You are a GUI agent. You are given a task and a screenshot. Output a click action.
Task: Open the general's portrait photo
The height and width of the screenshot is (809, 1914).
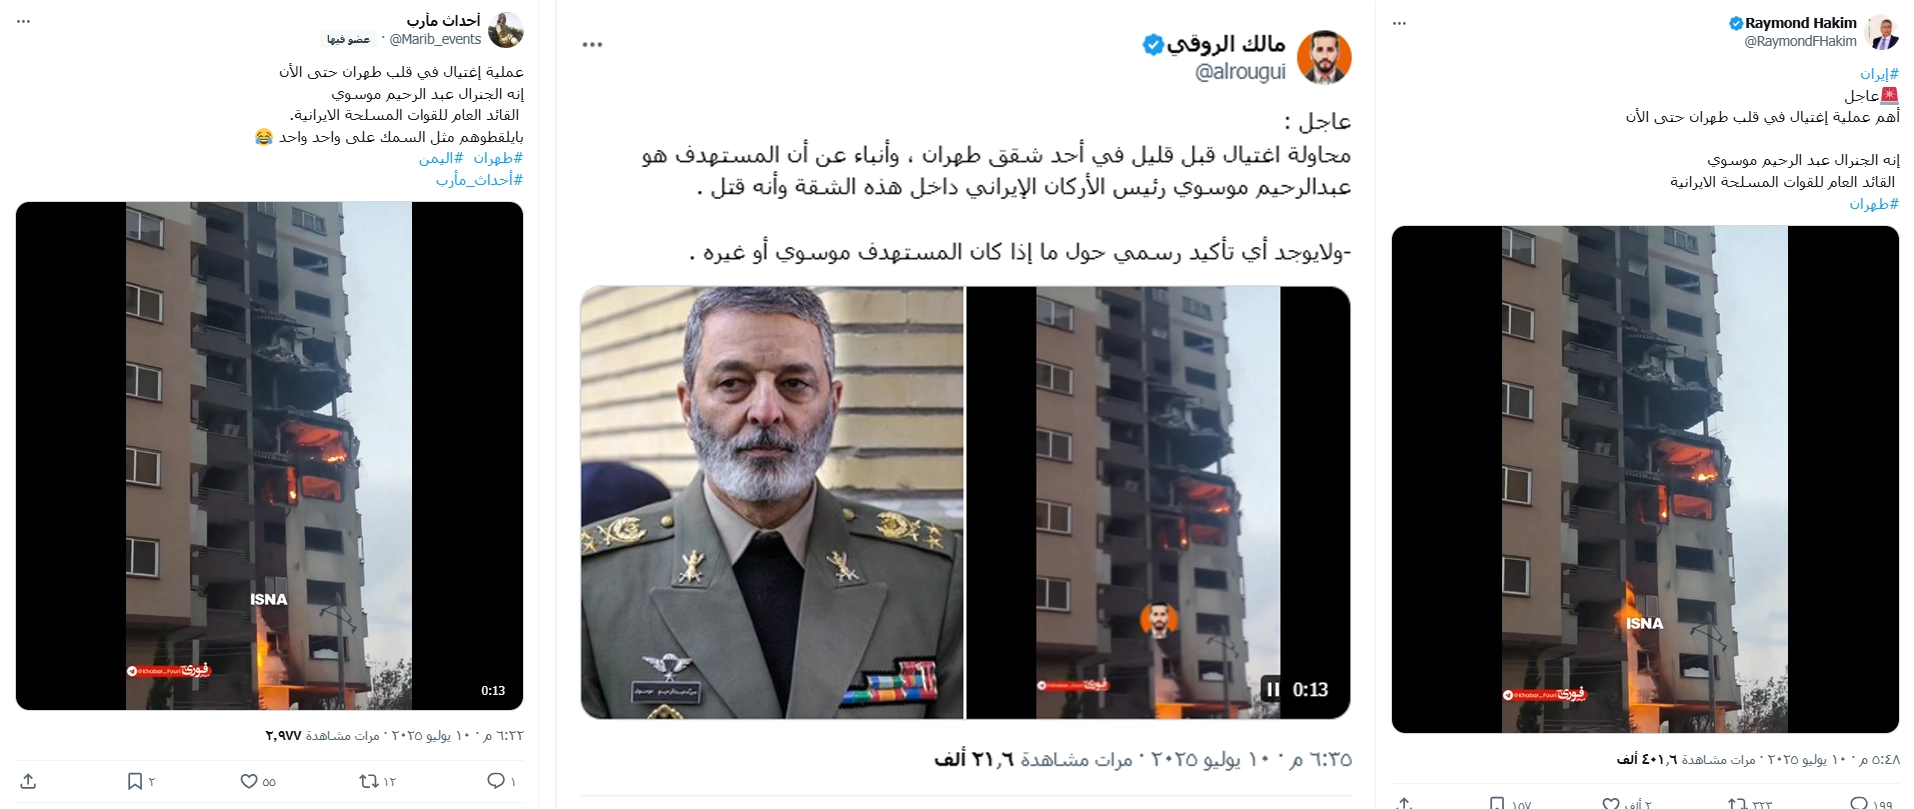(772, 502)
